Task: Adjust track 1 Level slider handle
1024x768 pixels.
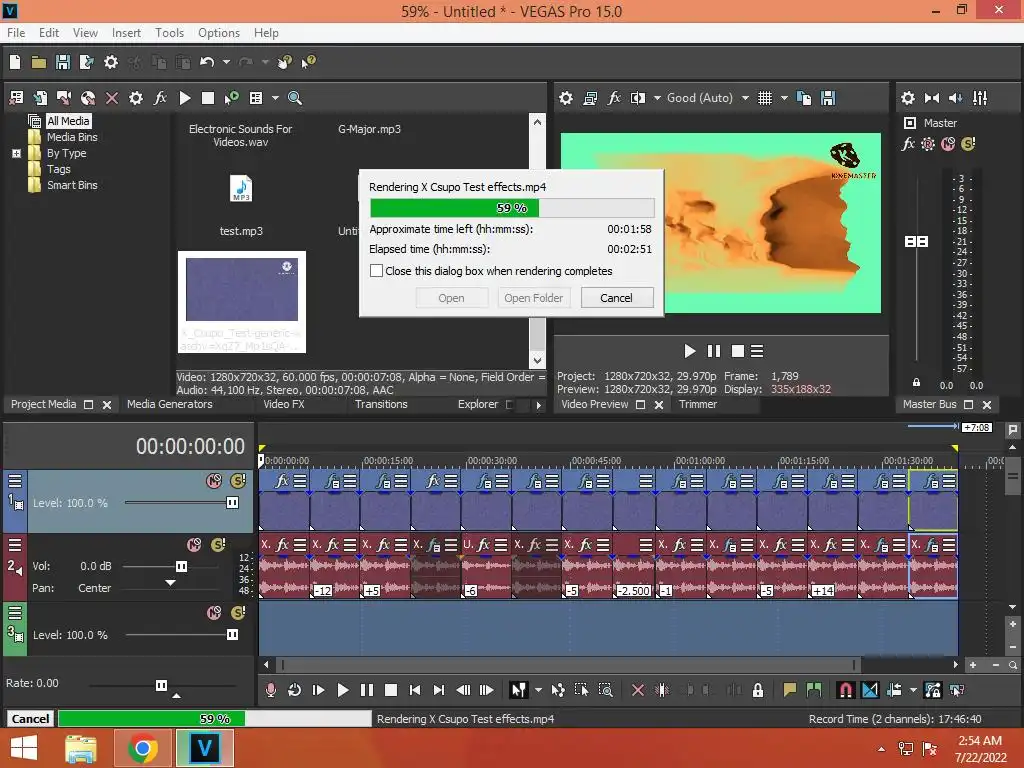Action: click(232, 503)
